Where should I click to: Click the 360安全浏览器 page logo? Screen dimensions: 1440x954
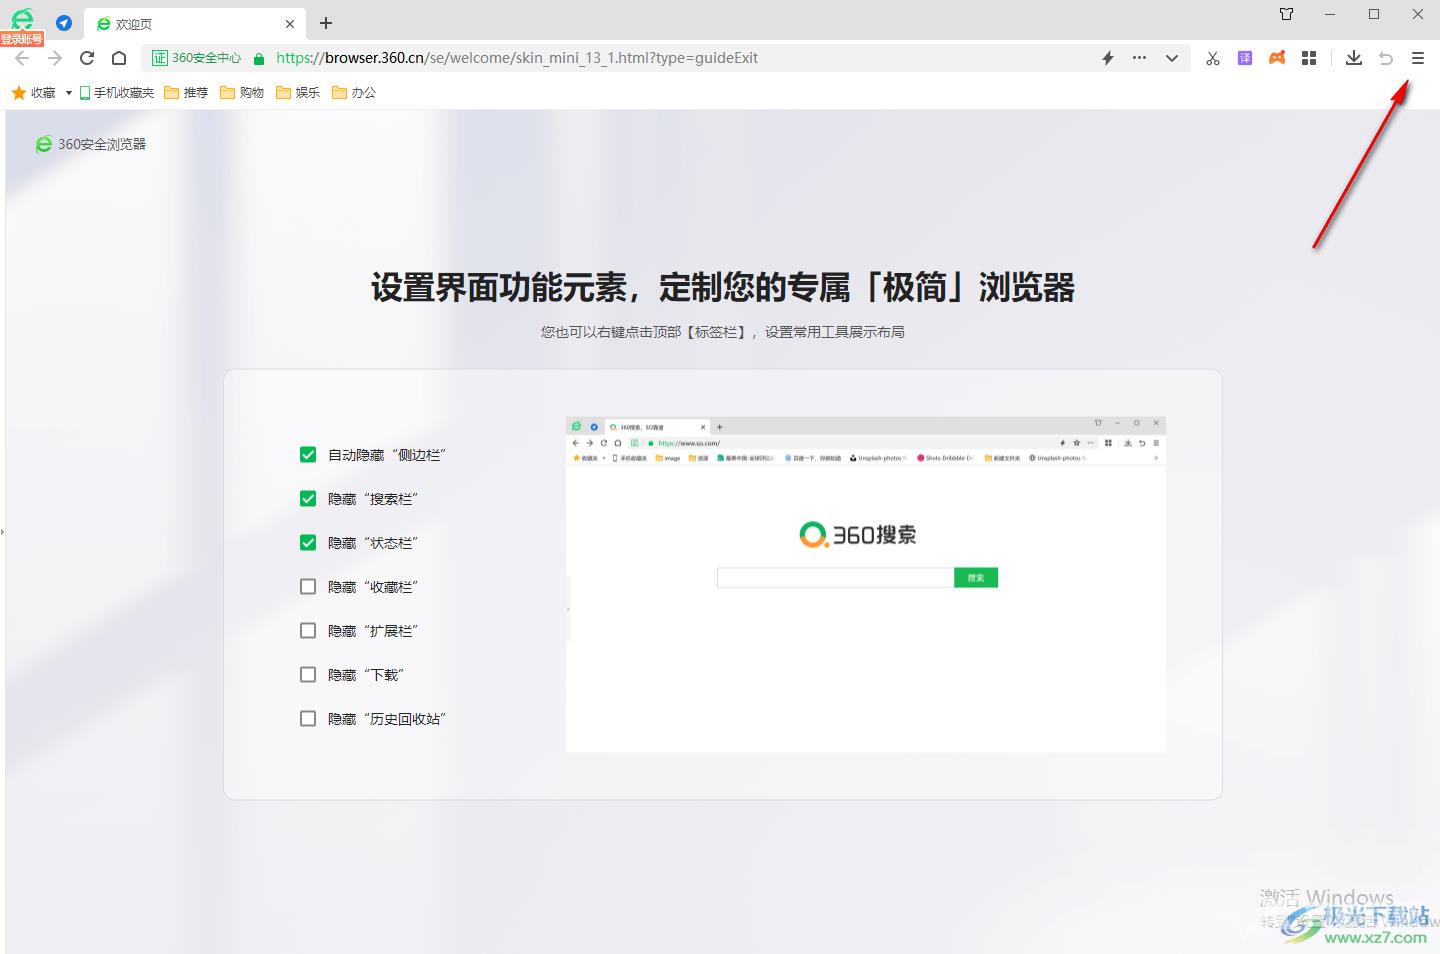(91, 144)
